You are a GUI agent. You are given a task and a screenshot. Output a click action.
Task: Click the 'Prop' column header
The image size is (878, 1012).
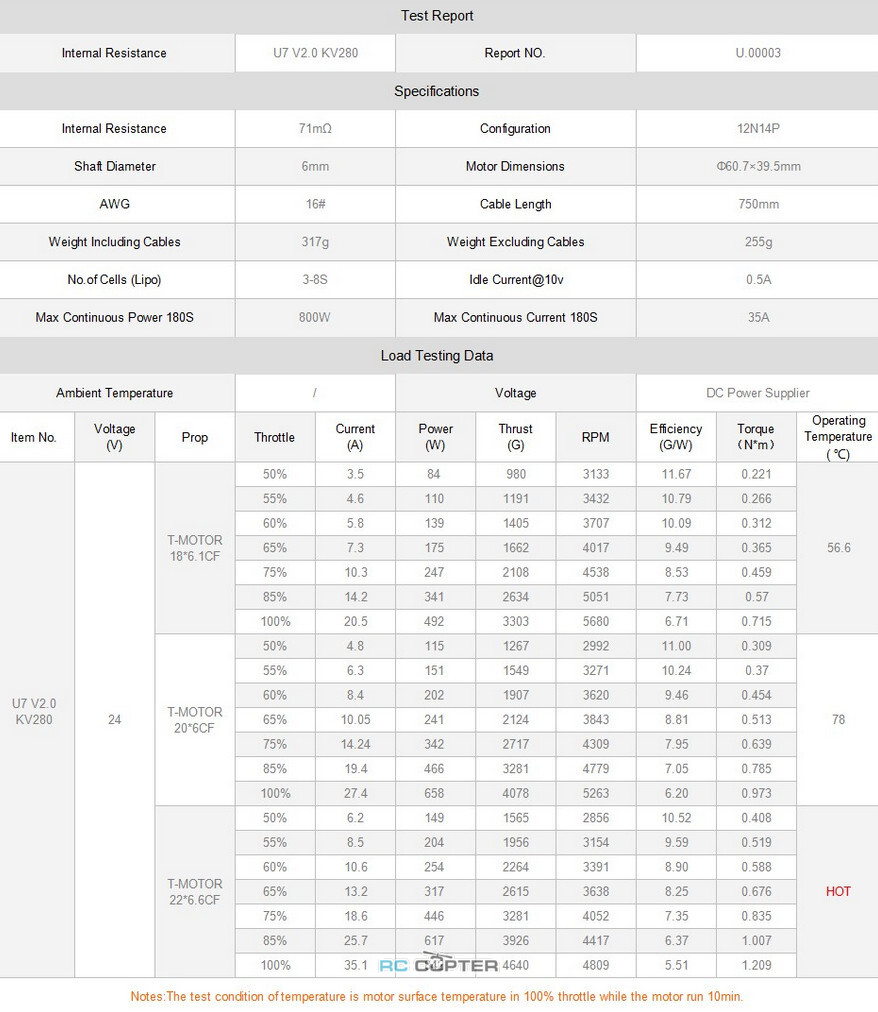coord(194,437)
